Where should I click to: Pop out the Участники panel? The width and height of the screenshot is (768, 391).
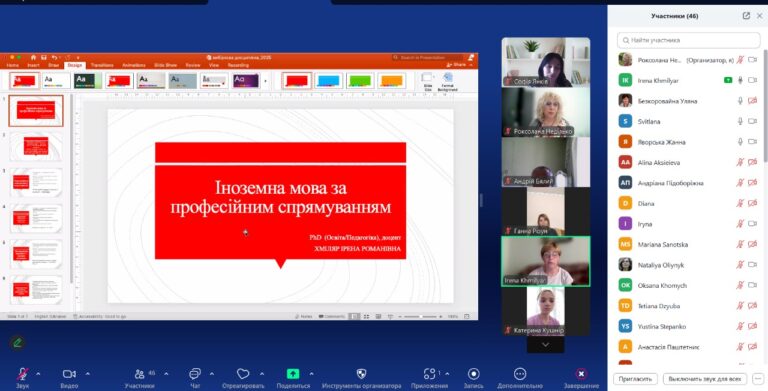(746, 16)
